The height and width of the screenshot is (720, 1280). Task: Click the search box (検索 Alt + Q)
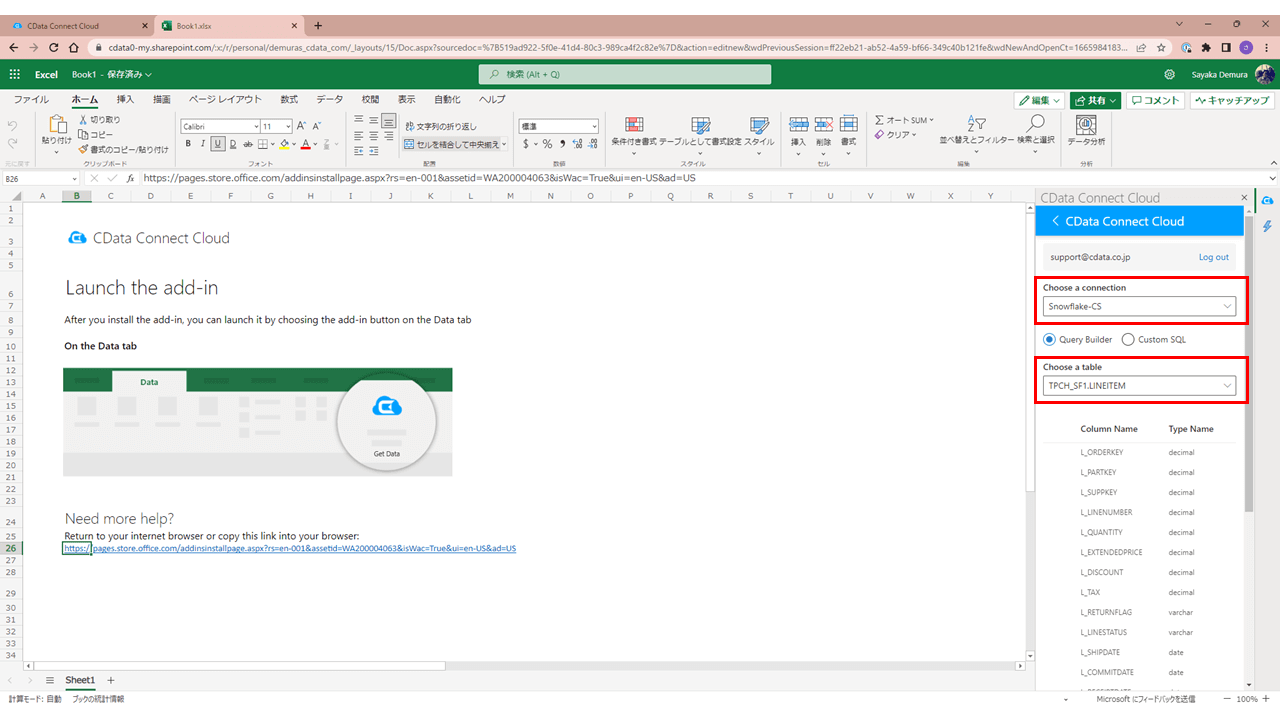(x=625, y=74)
